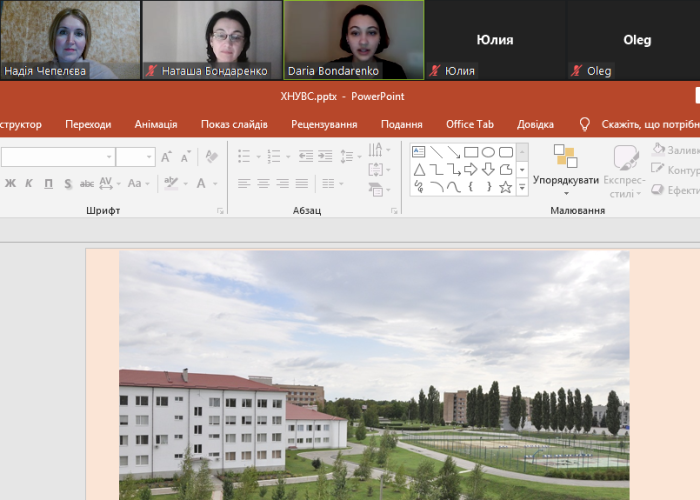The width and height of the screenshot is (700, 500).
Task: Click the font color A button
Action: click(202, 183)
